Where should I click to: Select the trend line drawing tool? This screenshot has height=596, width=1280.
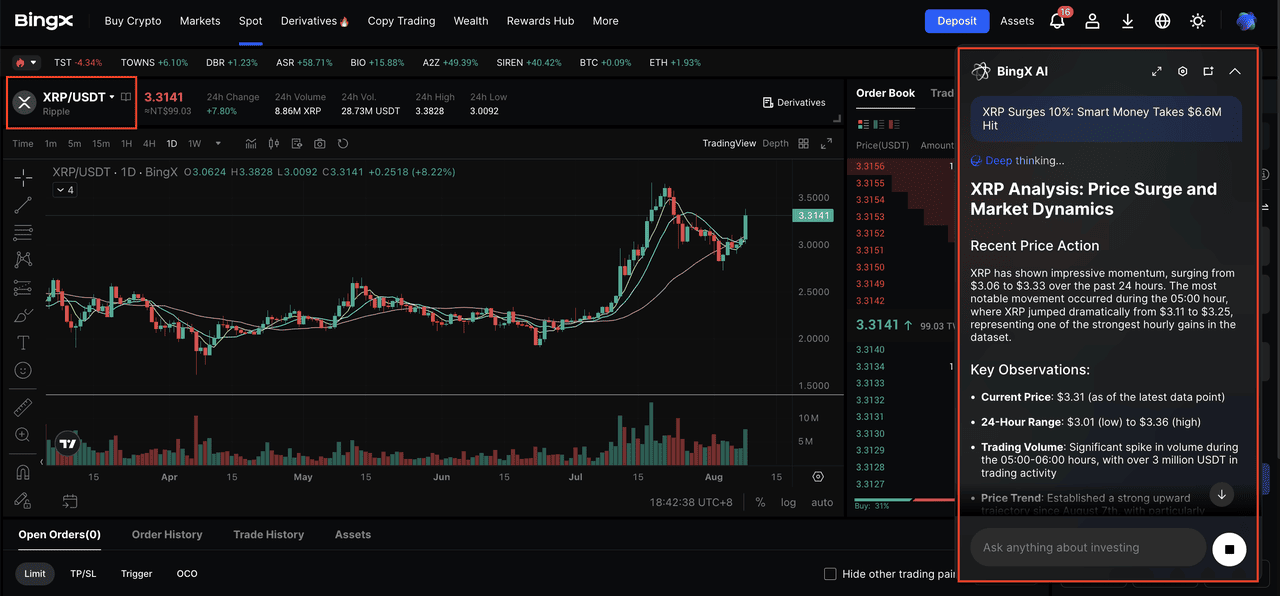click(23, 205)
